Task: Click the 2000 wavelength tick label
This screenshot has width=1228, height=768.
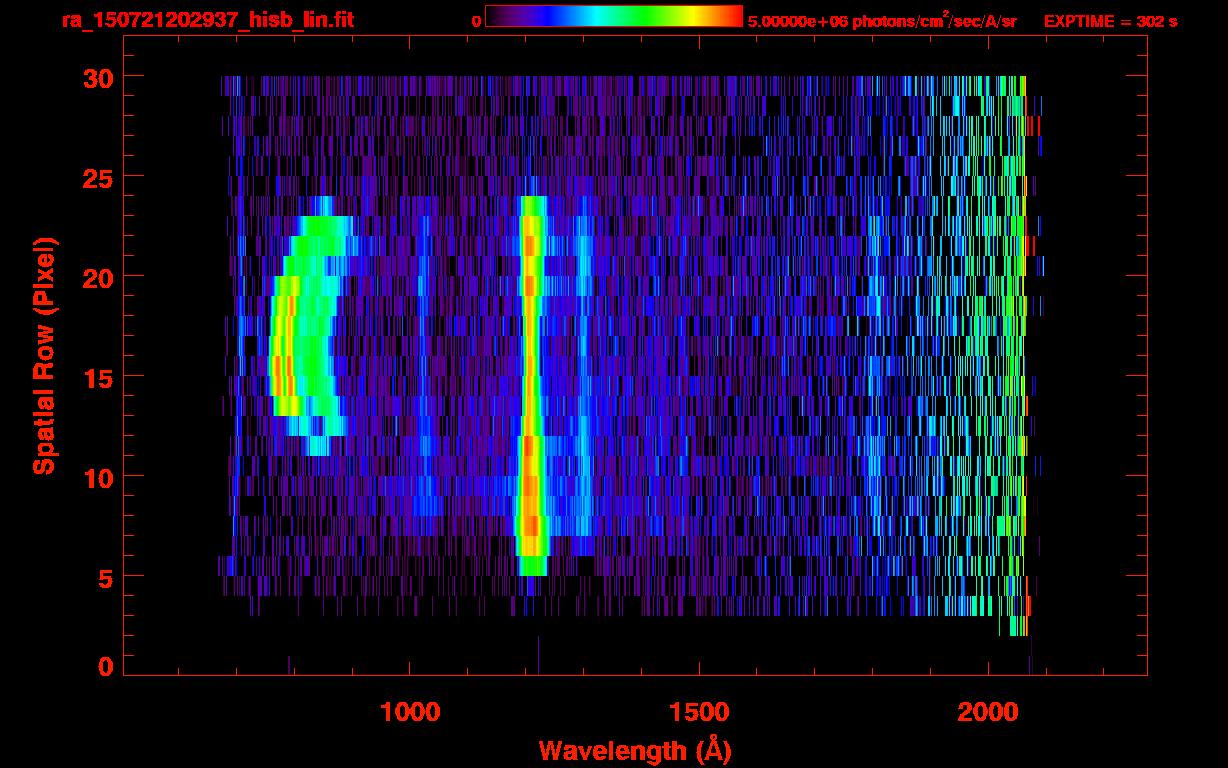Action: click(x=988, y=712)
